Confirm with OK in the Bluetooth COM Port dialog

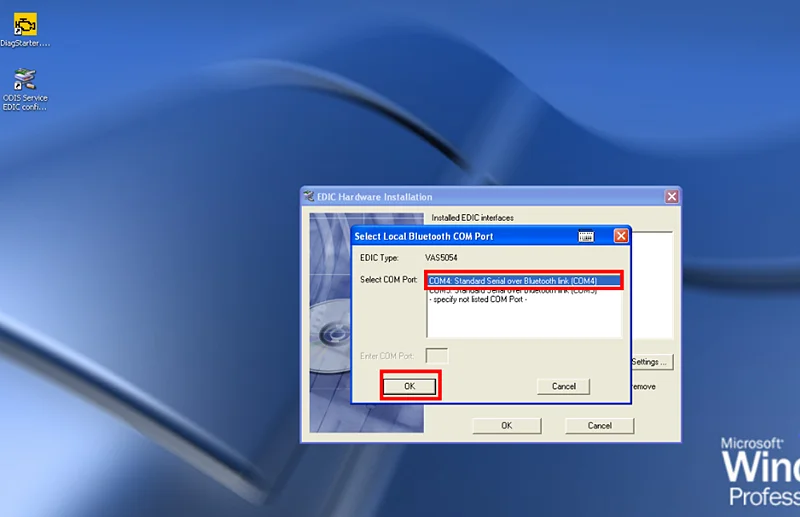[x=410, y=386]
